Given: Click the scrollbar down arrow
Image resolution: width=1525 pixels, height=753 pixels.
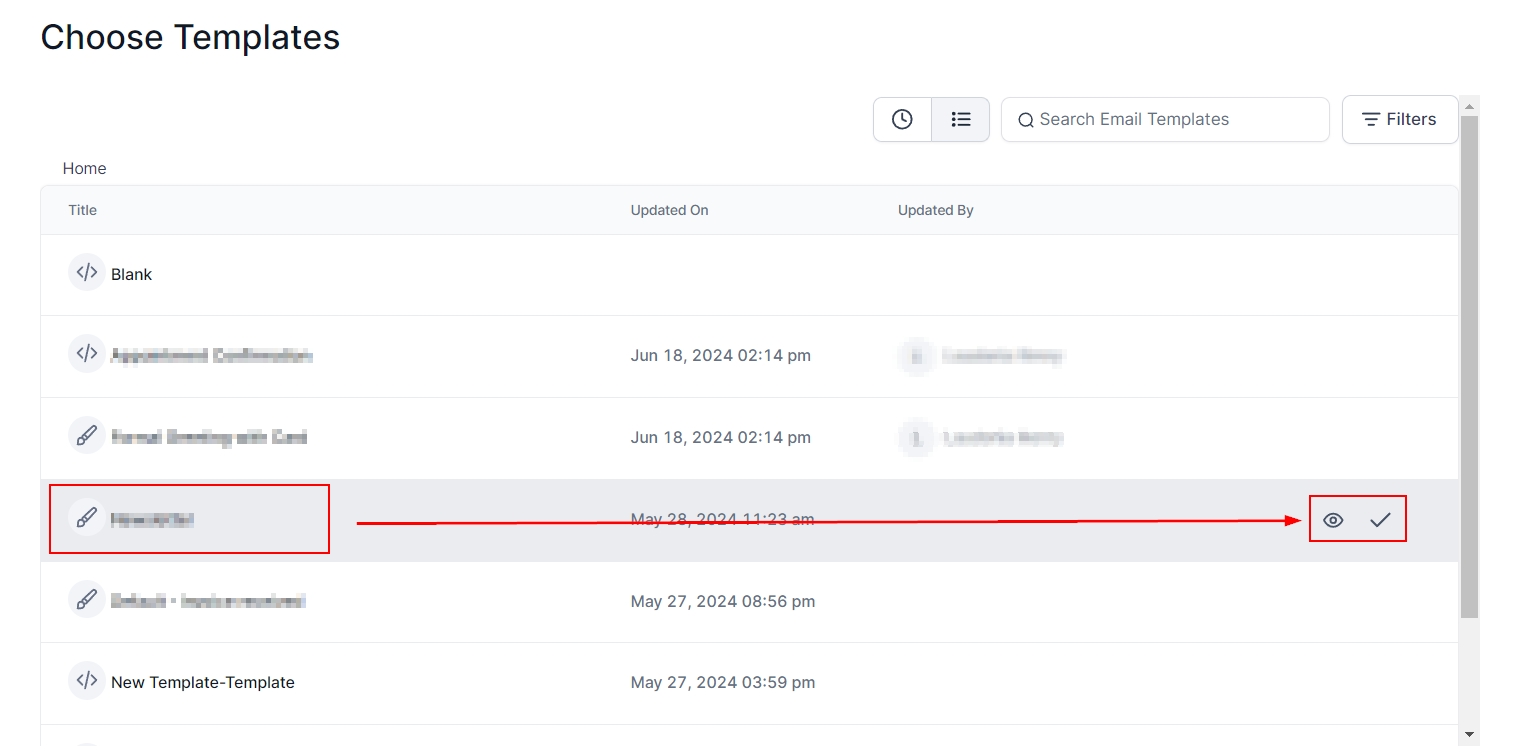Looking at the screenshot, I should pos(1468,735).
